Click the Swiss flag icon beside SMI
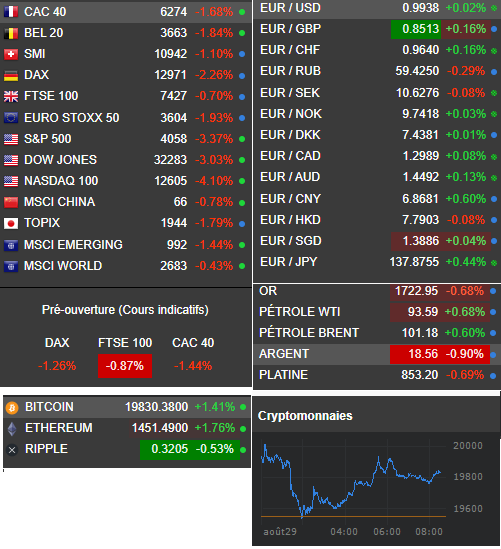This screenshot has width=501, height=549. click(11, 54)
